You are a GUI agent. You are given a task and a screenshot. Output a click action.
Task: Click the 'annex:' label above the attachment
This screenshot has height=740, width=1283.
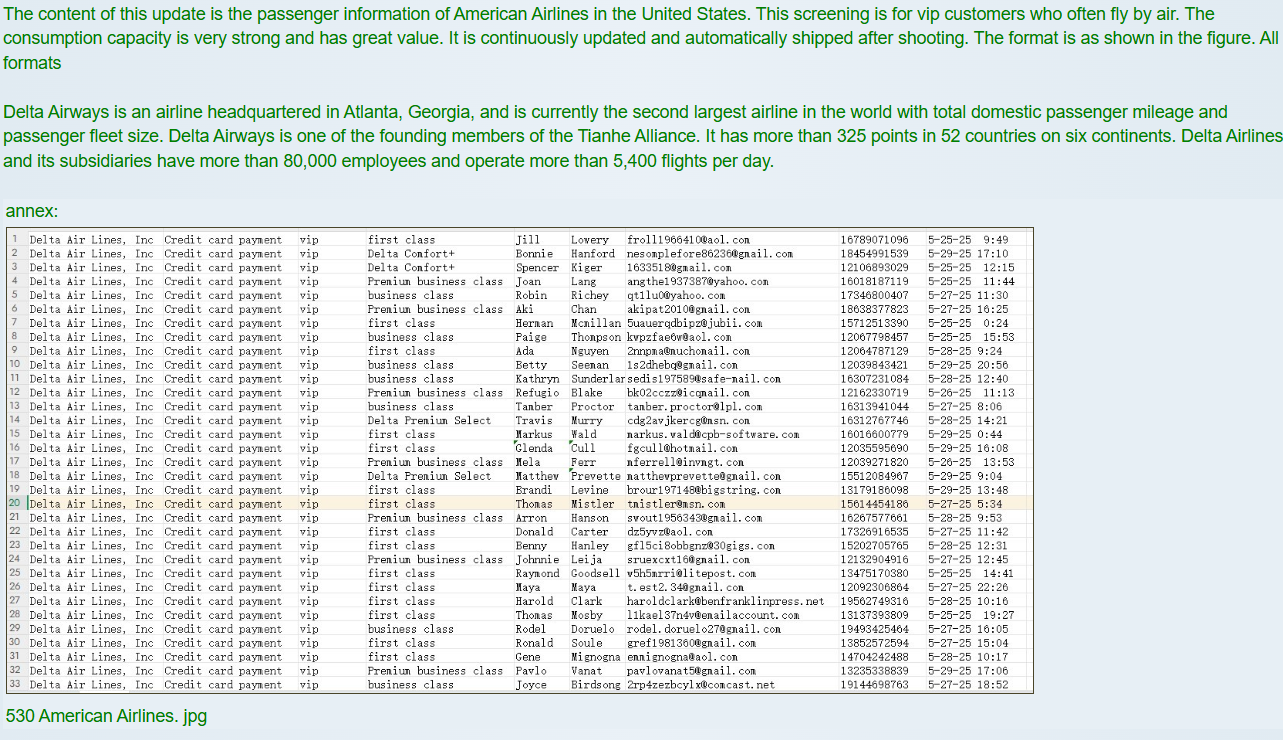[x=32, y=211]
